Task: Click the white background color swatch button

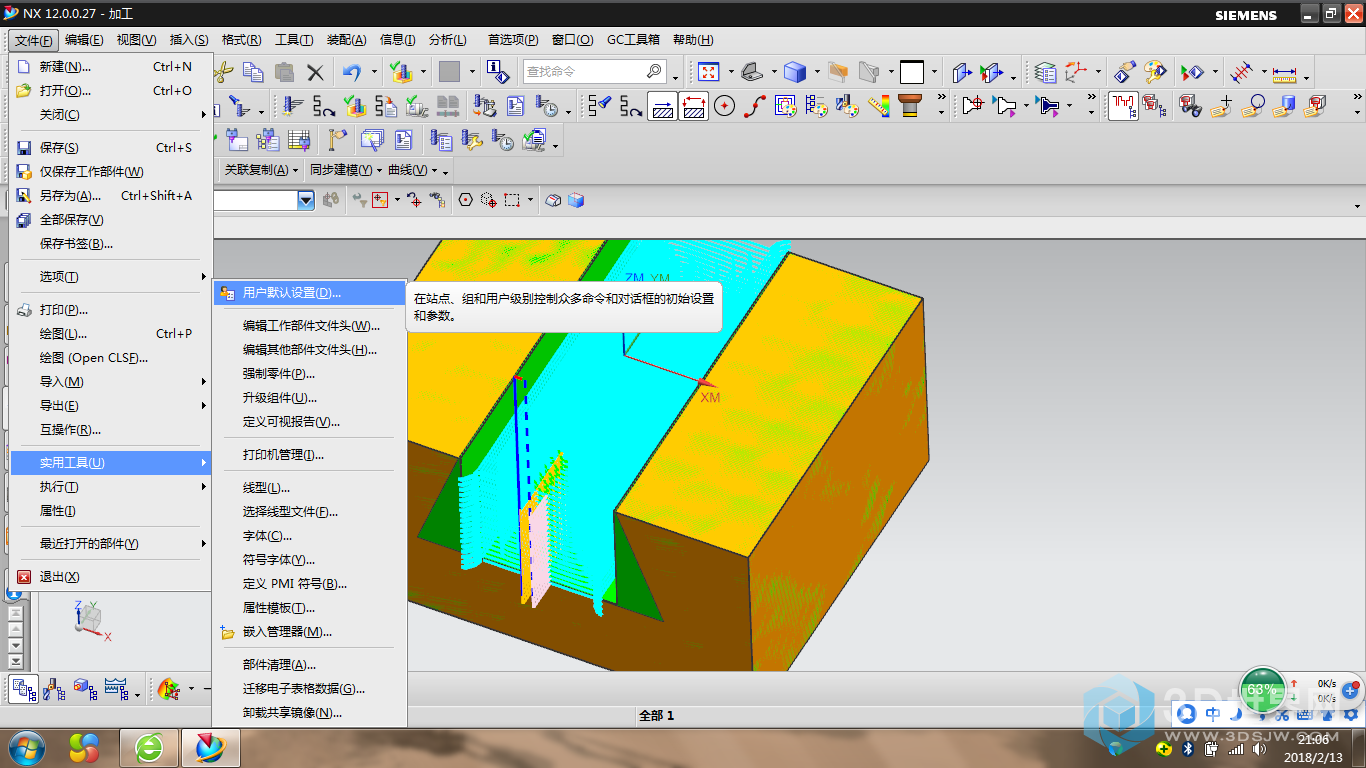Action: 912,72
